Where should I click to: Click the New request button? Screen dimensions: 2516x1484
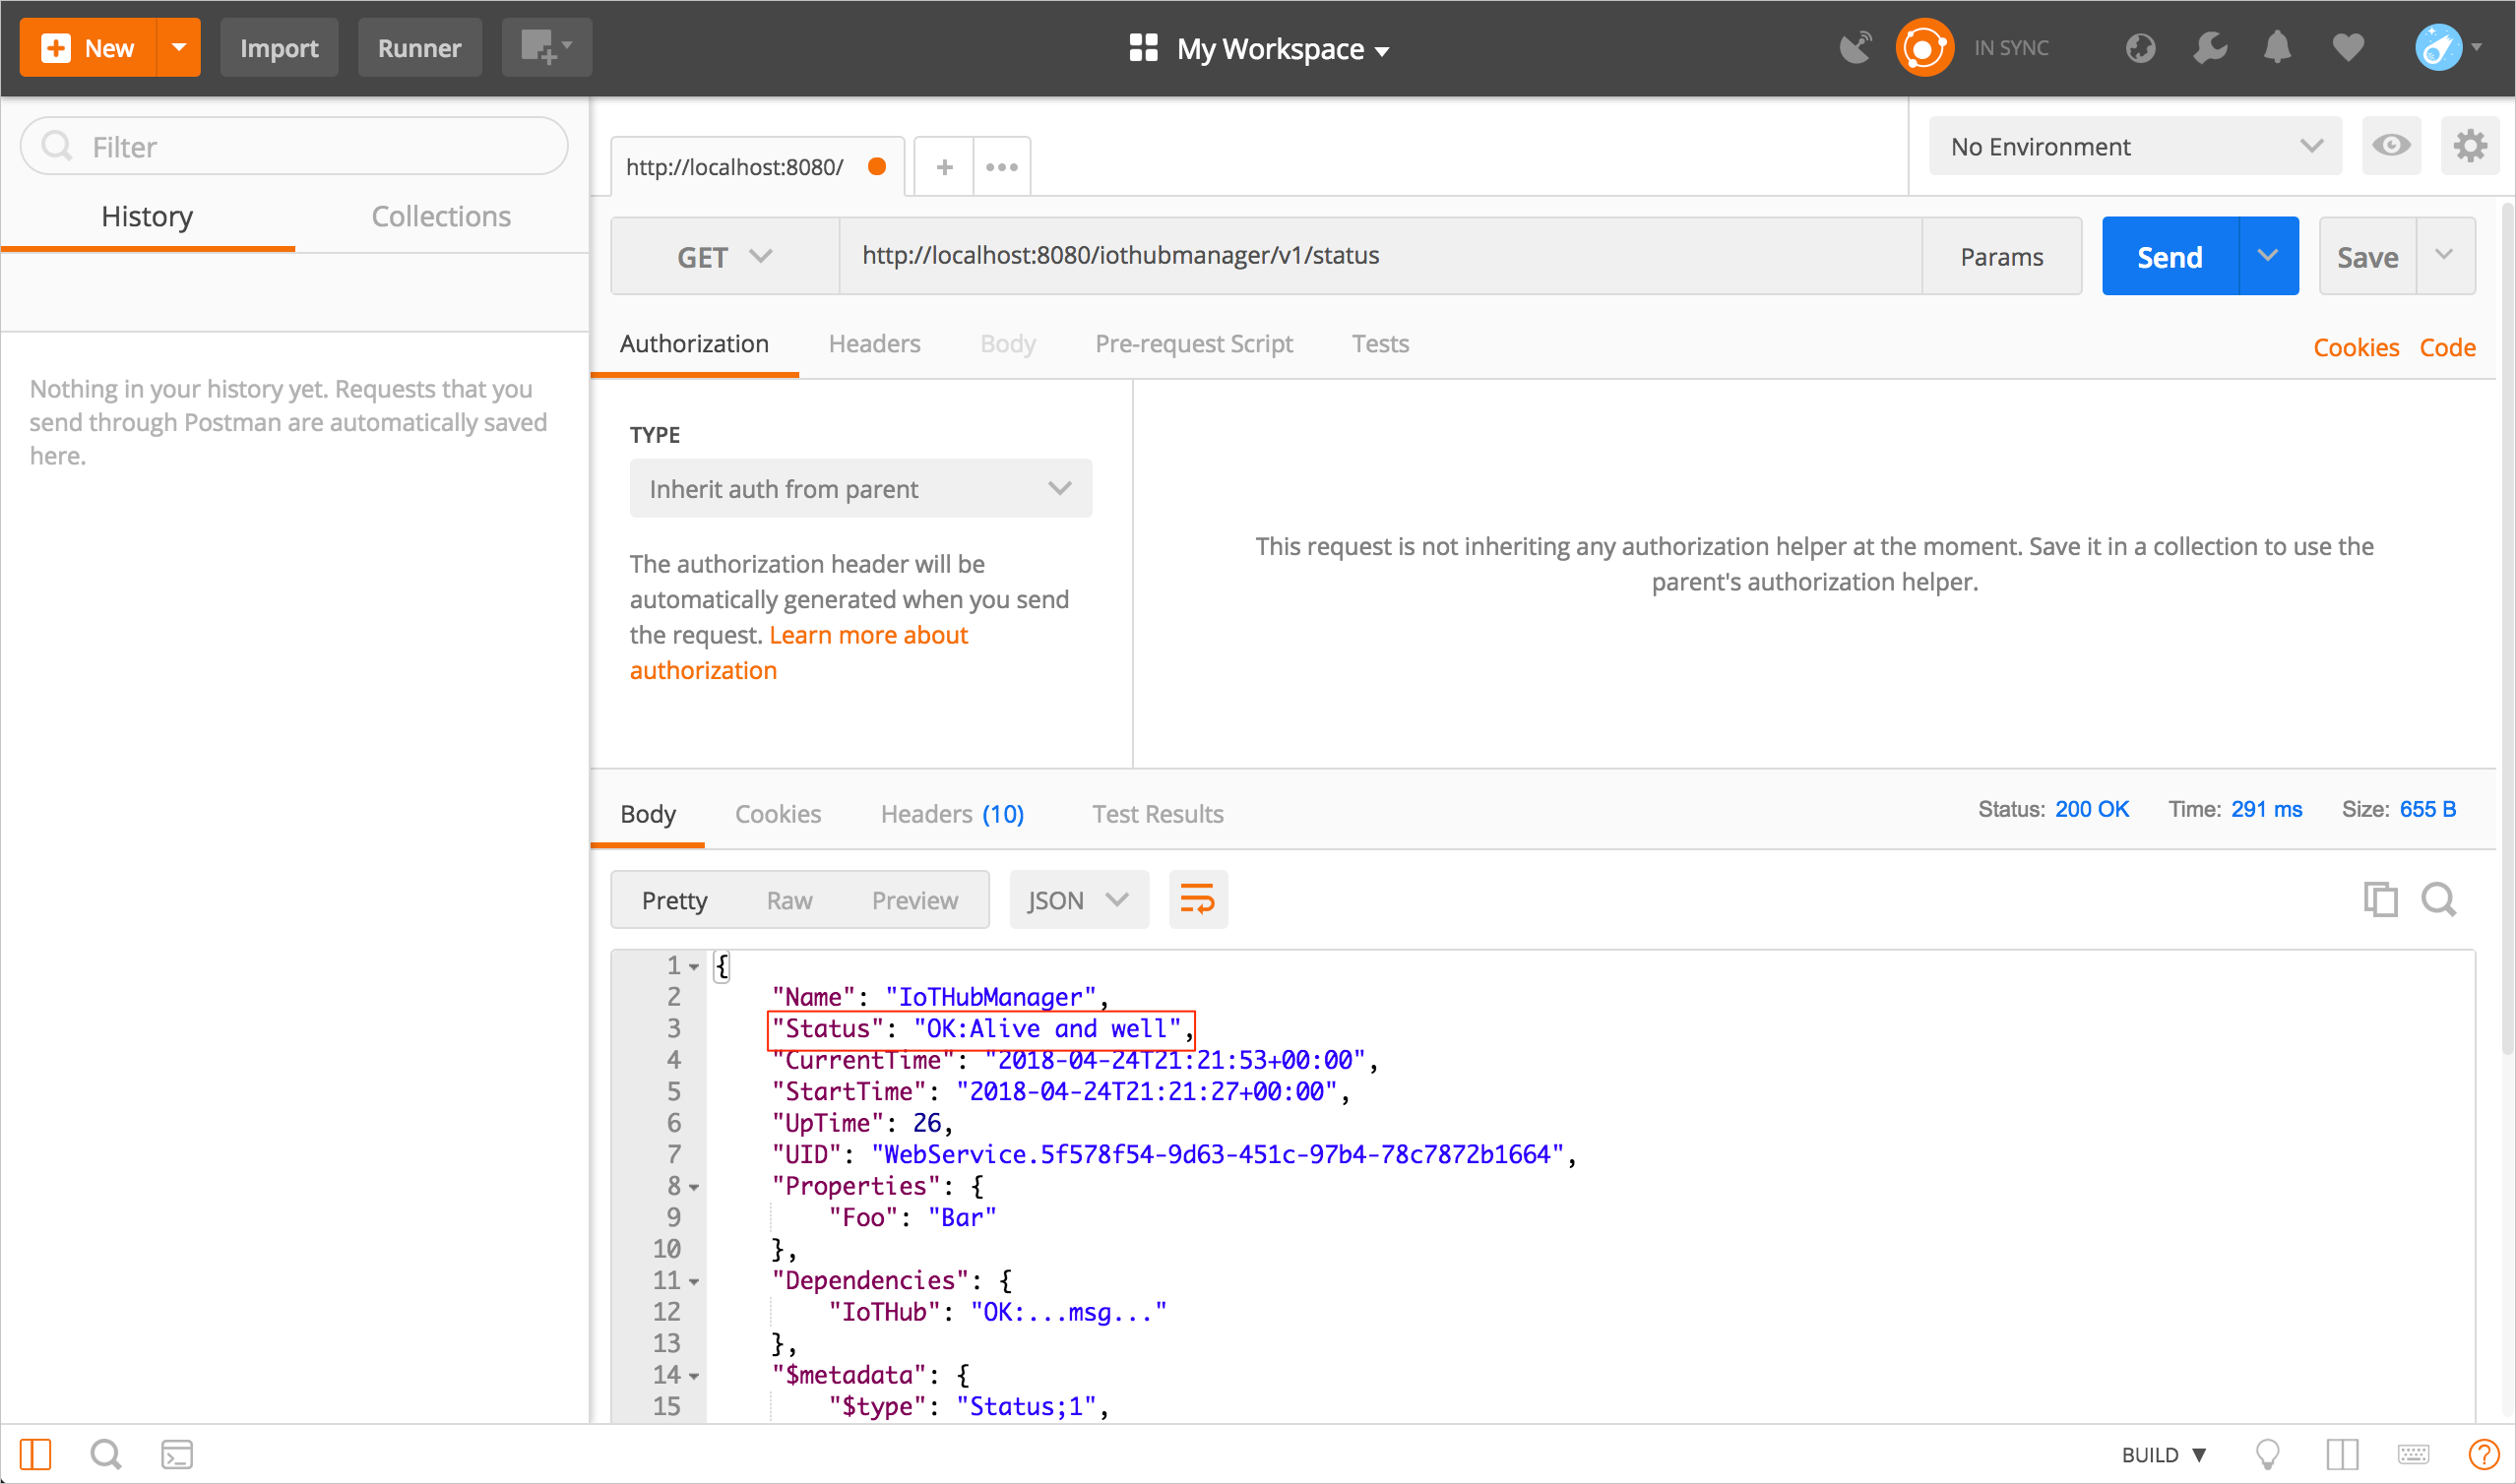(x=88, y=47)
